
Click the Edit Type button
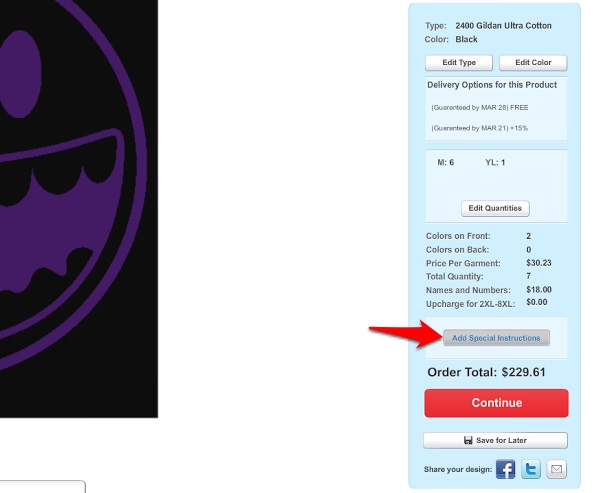pos(459,63)
